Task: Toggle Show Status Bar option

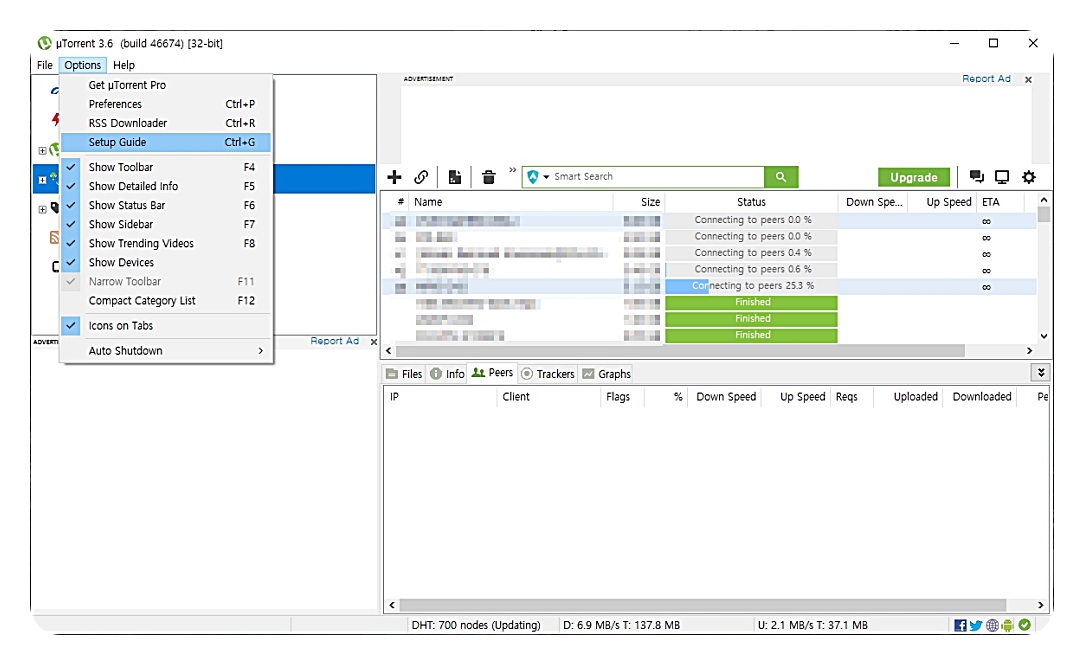Action: point(166,205)
